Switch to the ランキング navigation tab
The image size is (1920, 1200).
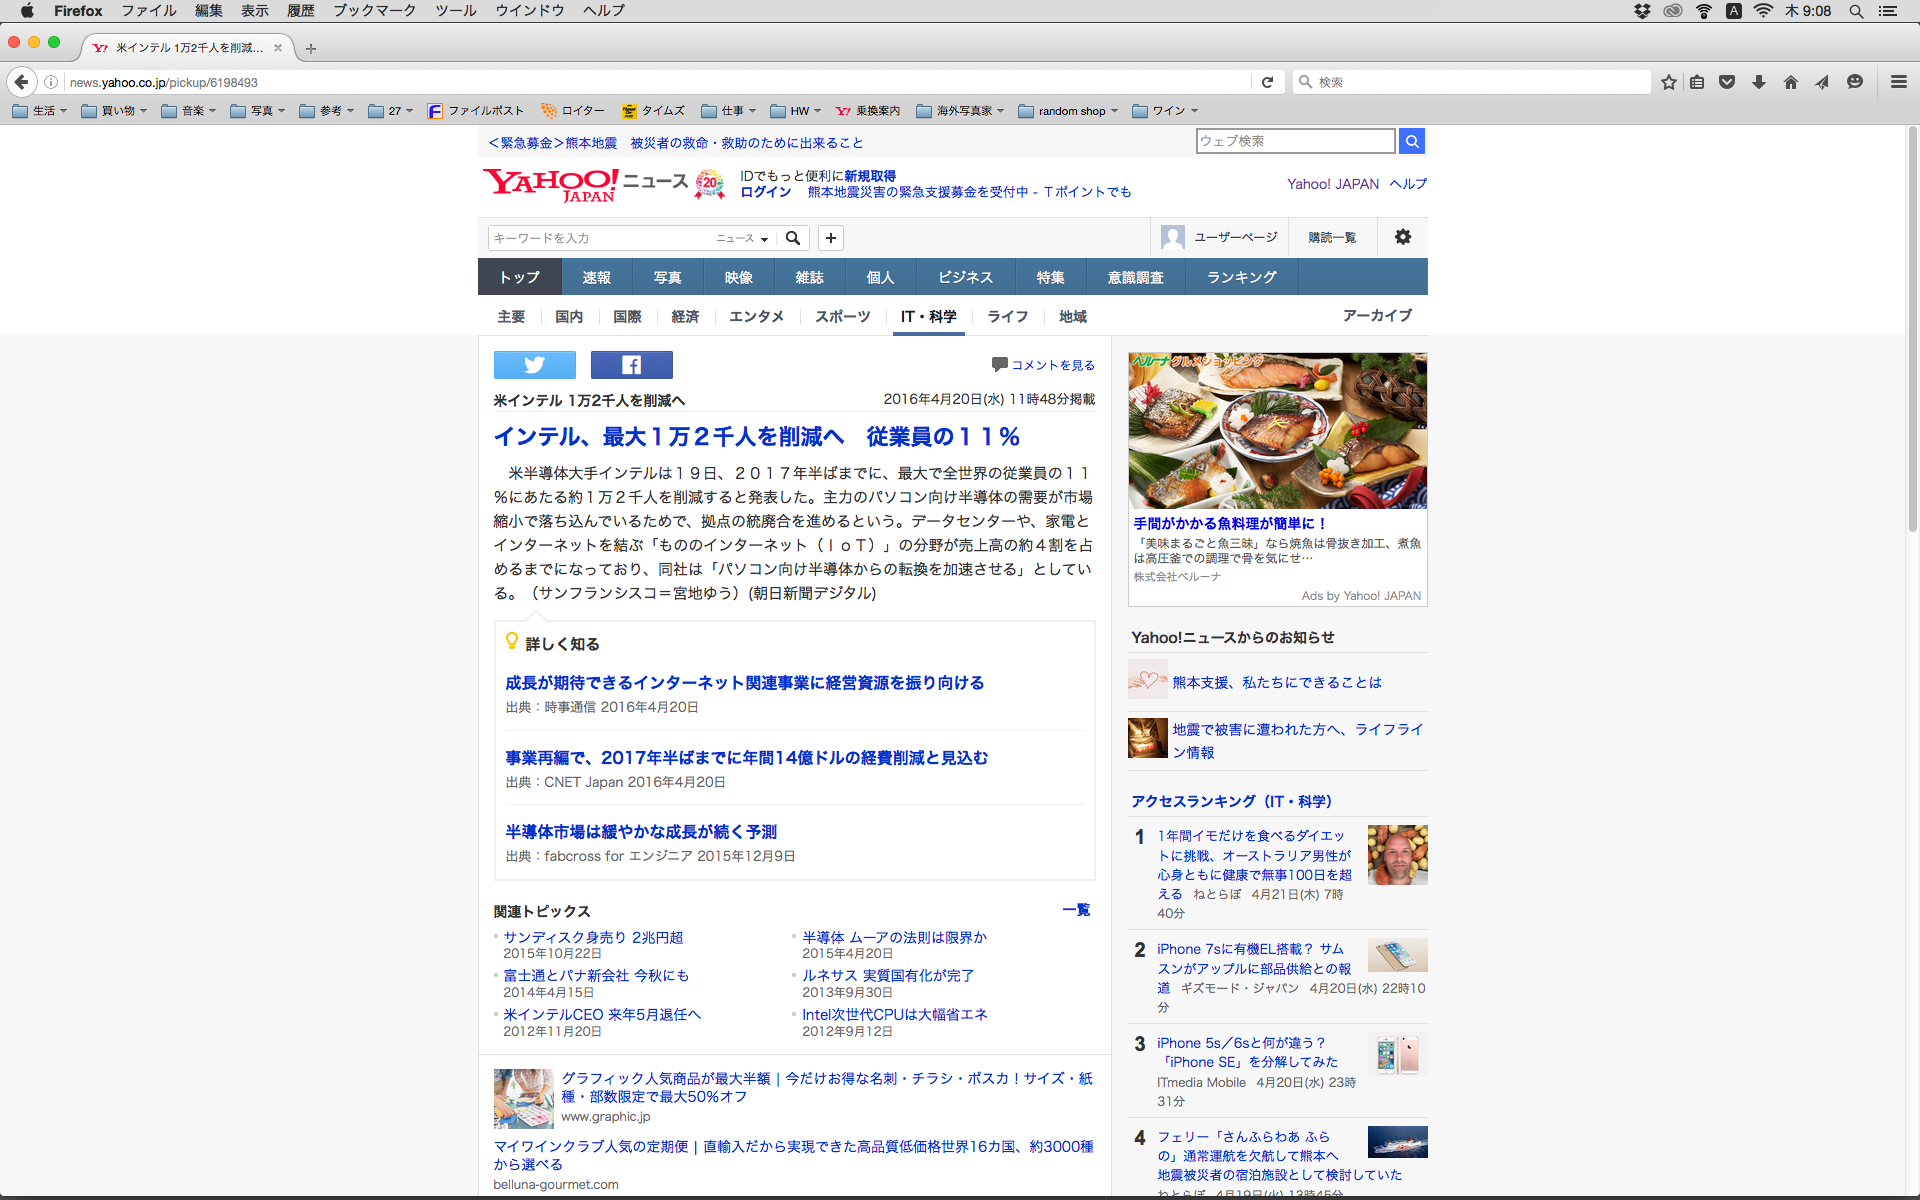[x=1241, y=277]
